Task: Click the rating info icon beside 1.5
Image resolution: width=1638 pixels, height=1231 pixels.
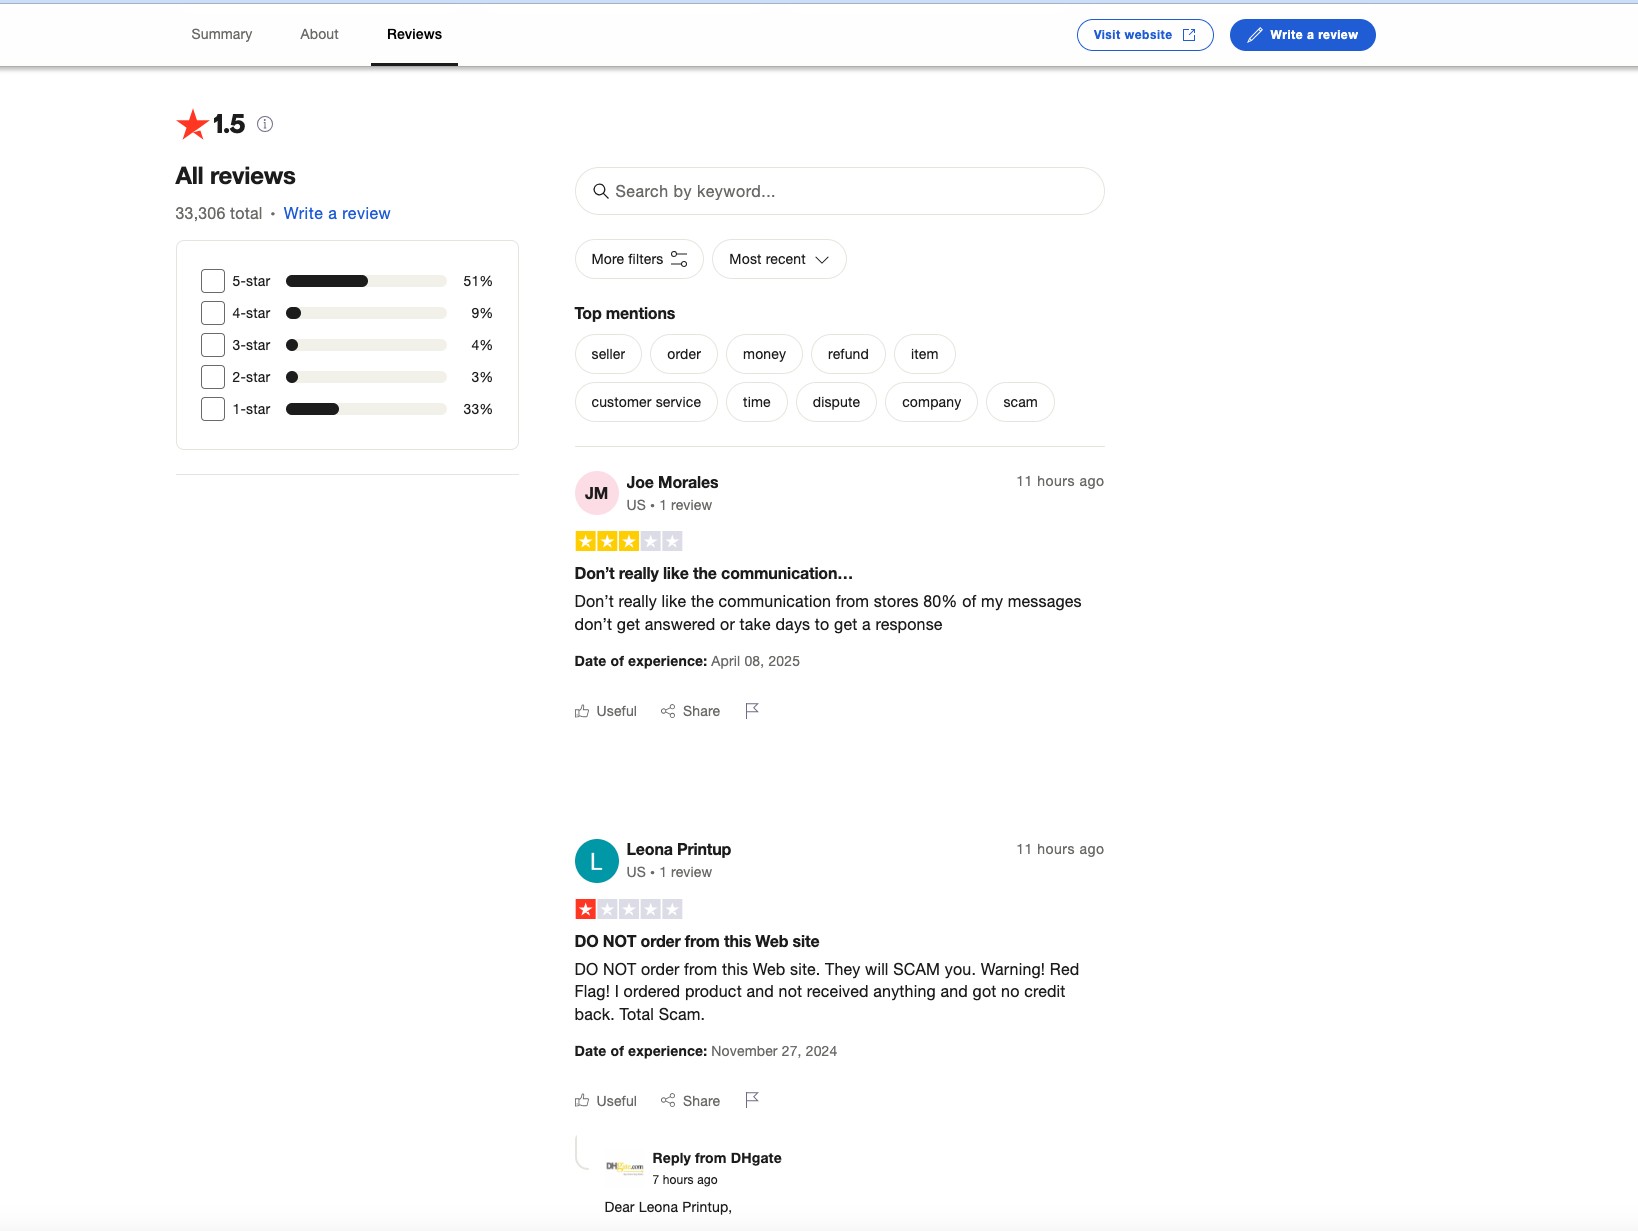Action: (x=265, y=124)
